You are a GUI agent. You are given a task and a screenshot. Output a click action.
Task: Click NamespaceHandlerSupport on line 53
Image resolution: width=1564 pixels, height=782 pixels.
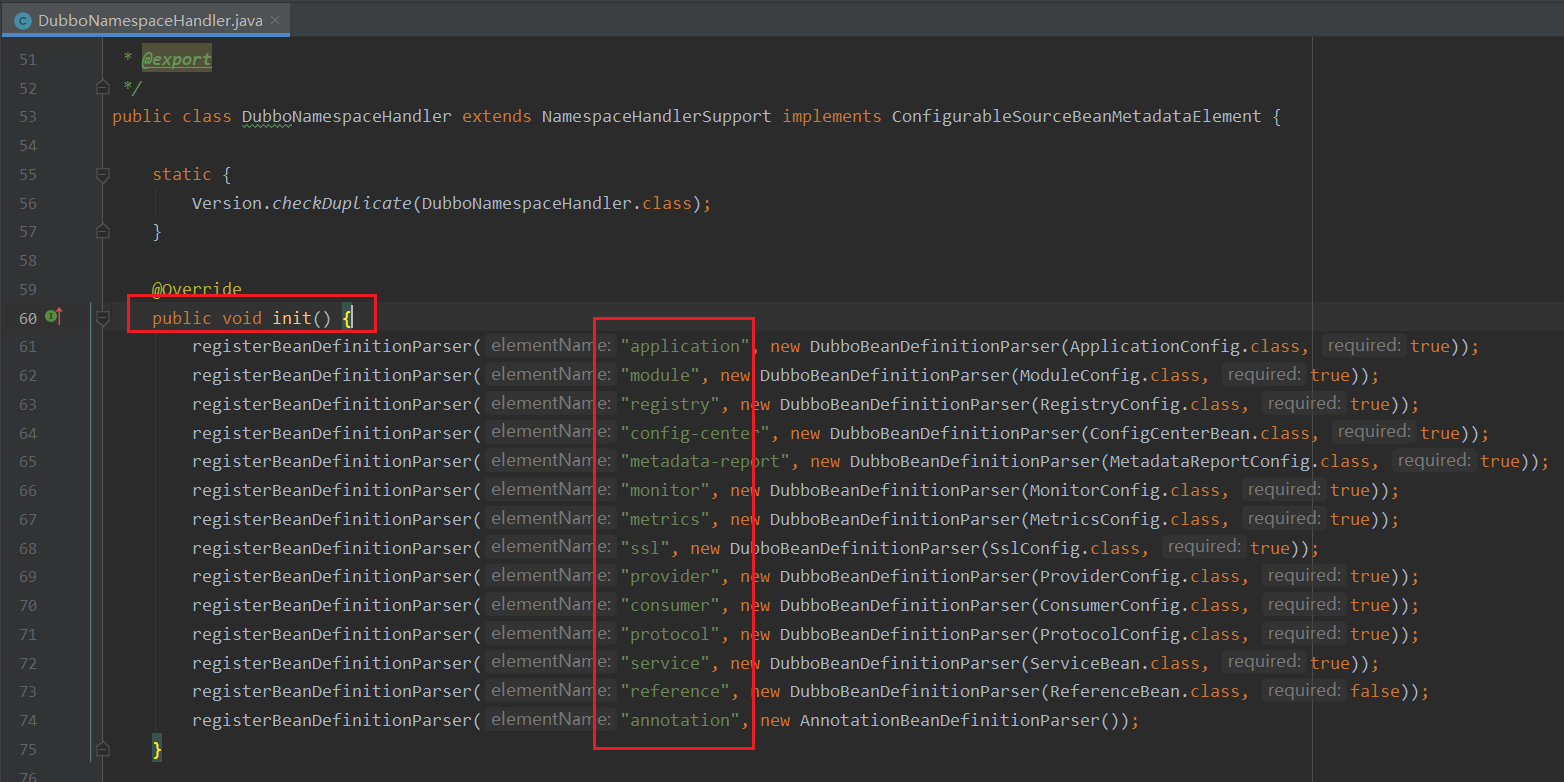pyautogui.click(x=656, y=117)
